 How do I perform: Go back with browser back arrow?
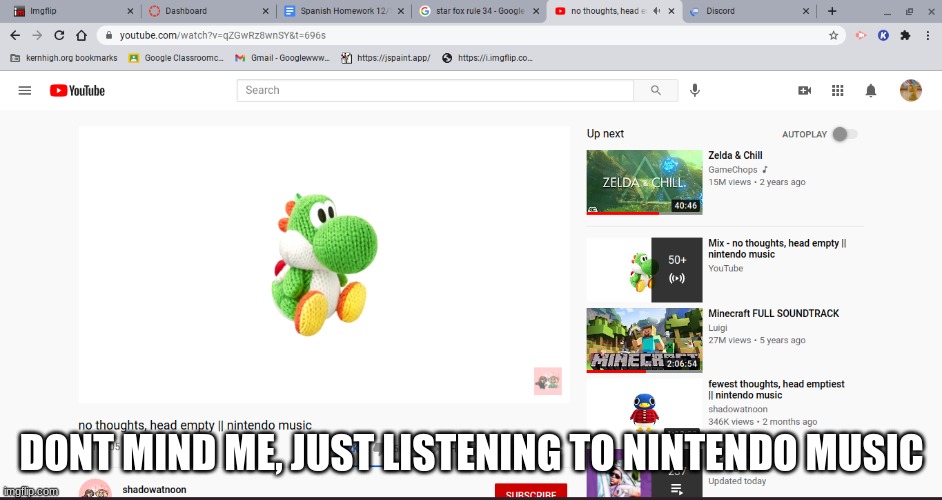pyautogui.click(x=15, y=35)
